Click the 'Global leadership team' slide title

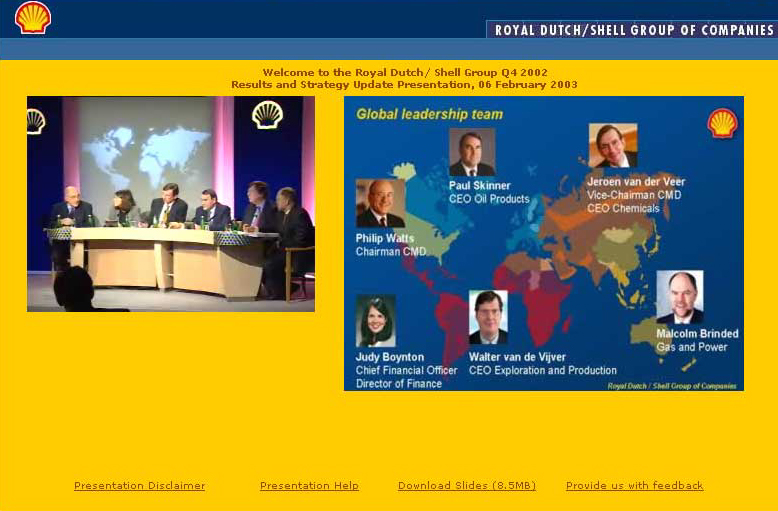(430, 115)
